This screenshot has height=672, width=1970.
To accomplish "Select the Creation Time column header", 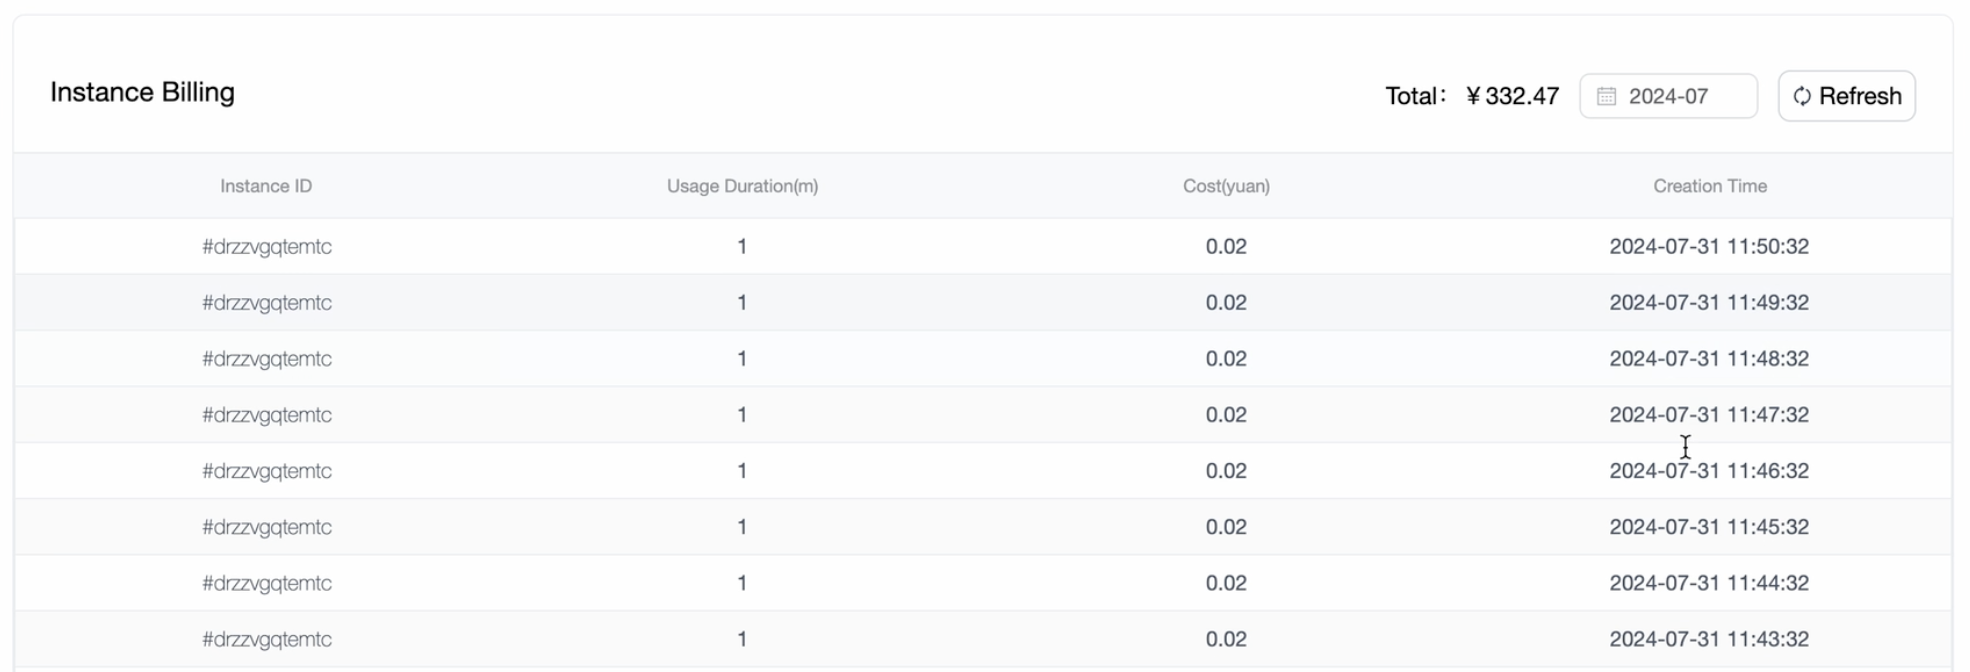I will (1709, 186).
